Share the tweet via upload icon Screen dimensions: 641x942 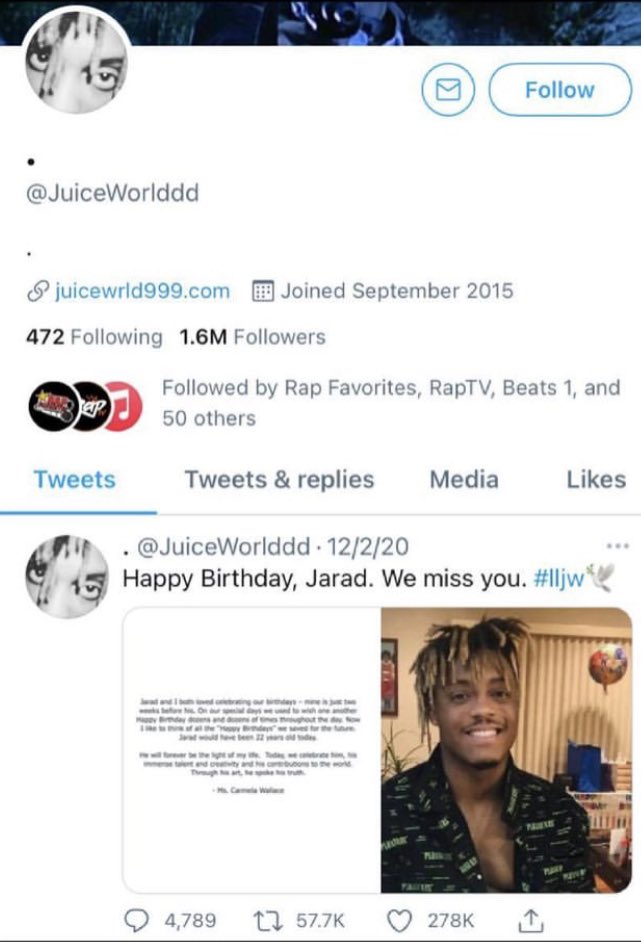[x=530, y=919]
